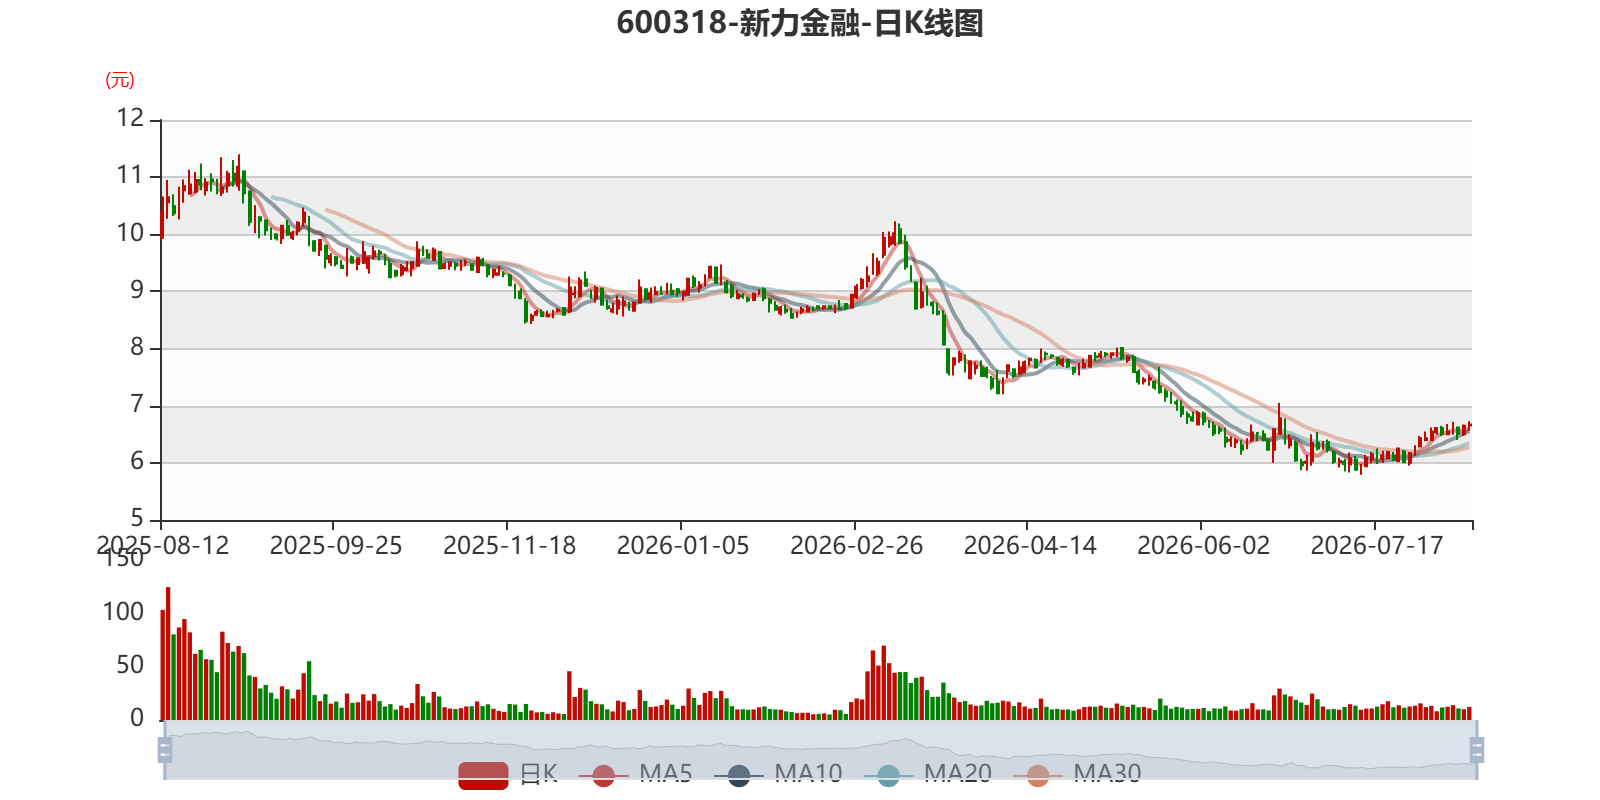Select the 2026-02-26 date axis label

(857, 546)
